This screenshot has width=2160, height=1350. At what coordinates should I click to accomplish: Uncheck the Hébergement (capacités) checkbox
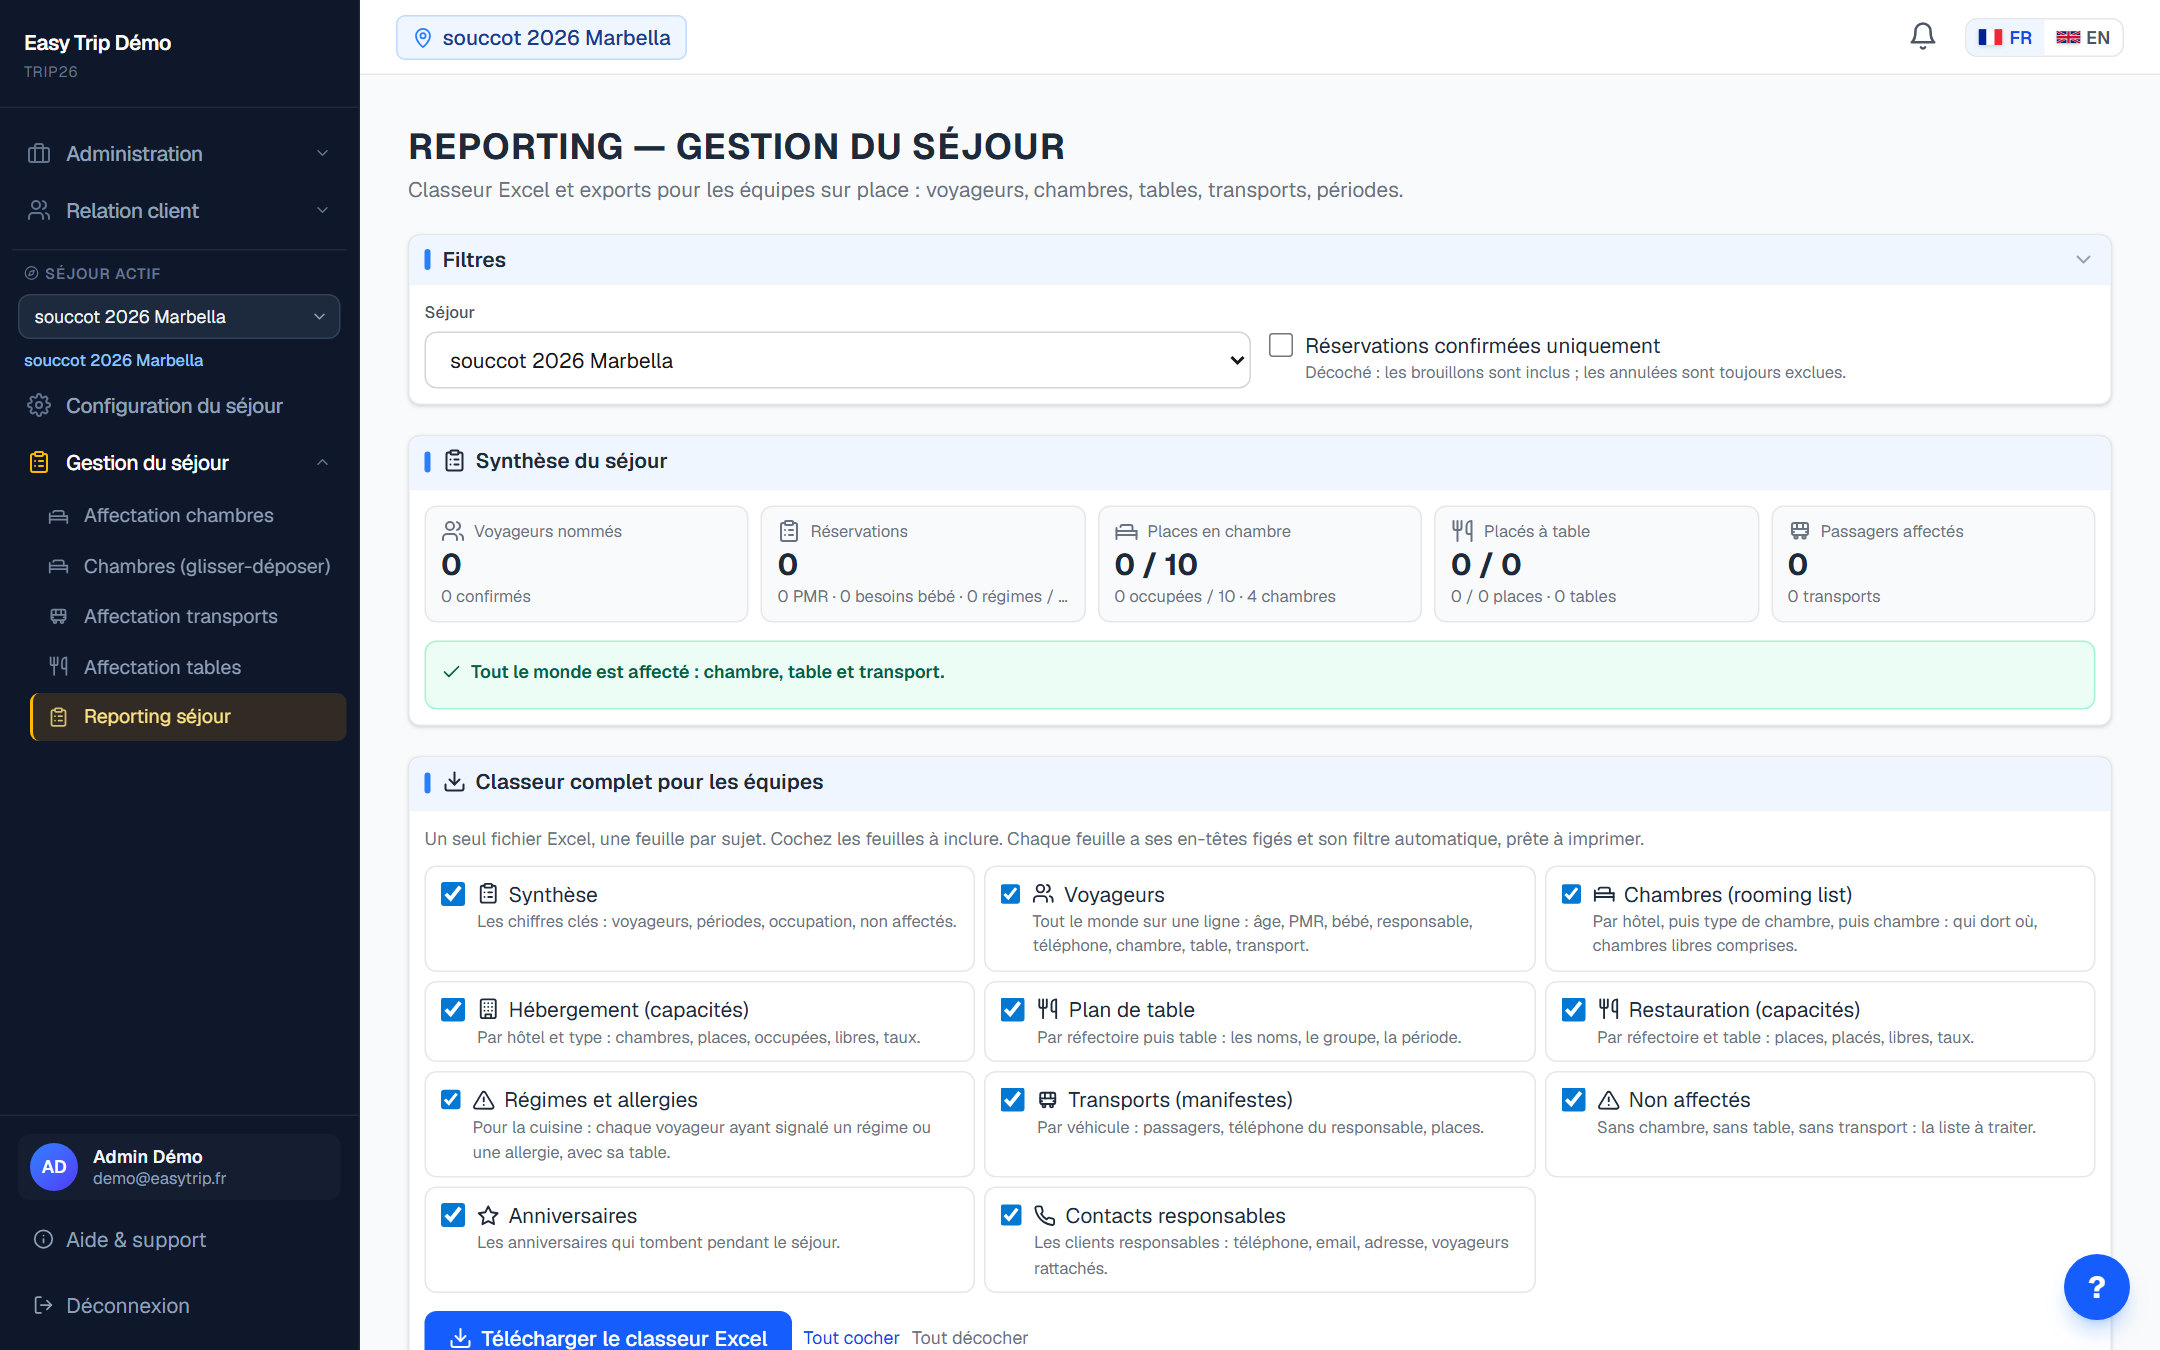click(453, 1009)
